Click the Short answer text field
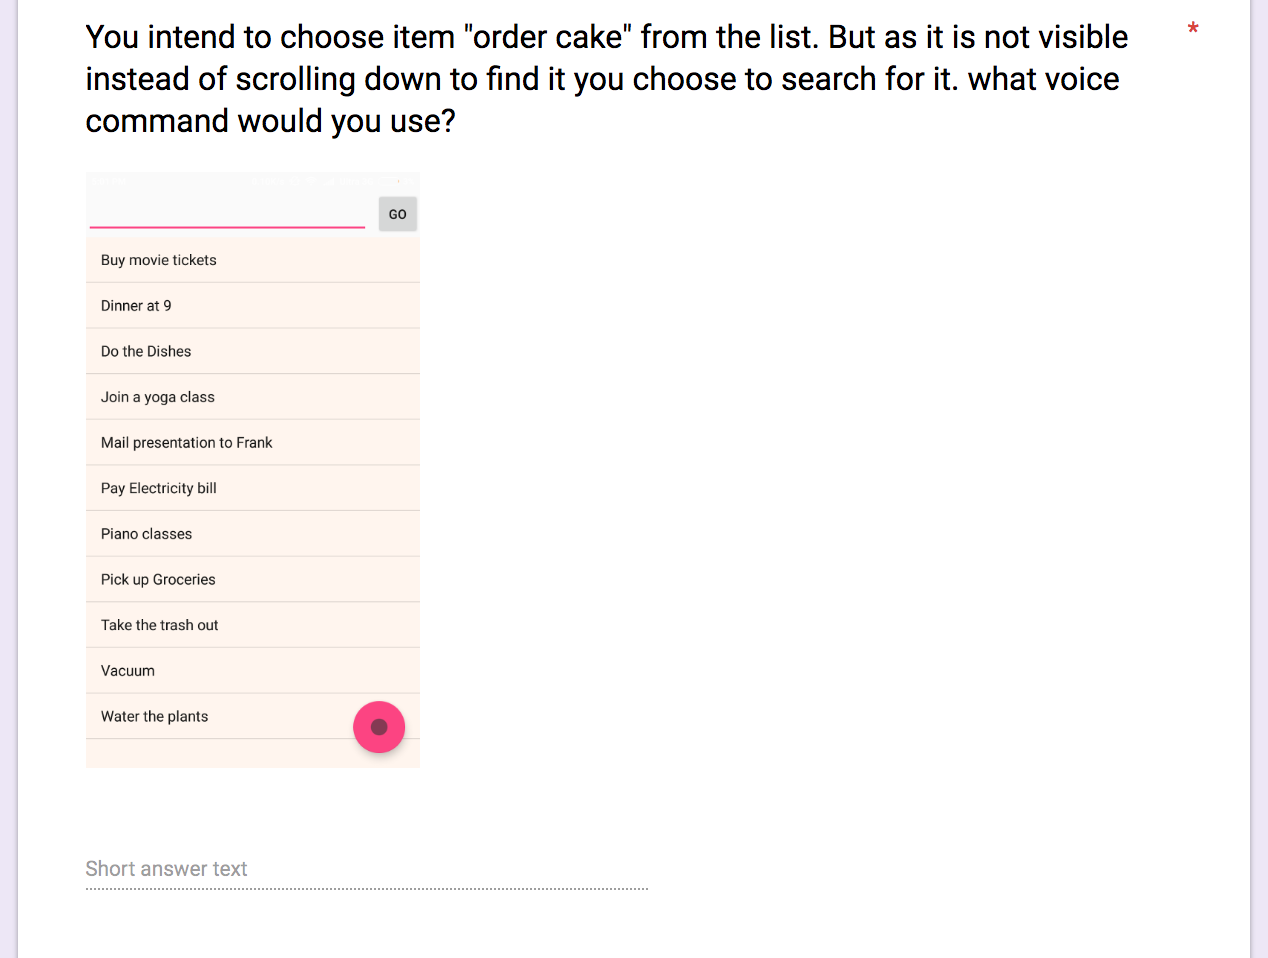This screenshot has height=958, width=1268. coord(367,869)
